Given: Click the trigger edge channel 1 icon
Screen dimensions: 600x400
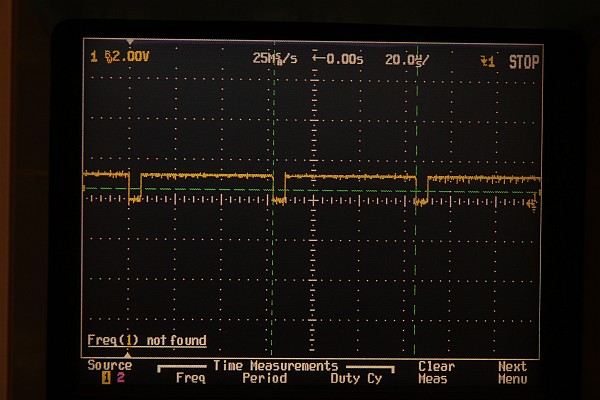Looking at the screenshot, I should (x=488, y=62).
